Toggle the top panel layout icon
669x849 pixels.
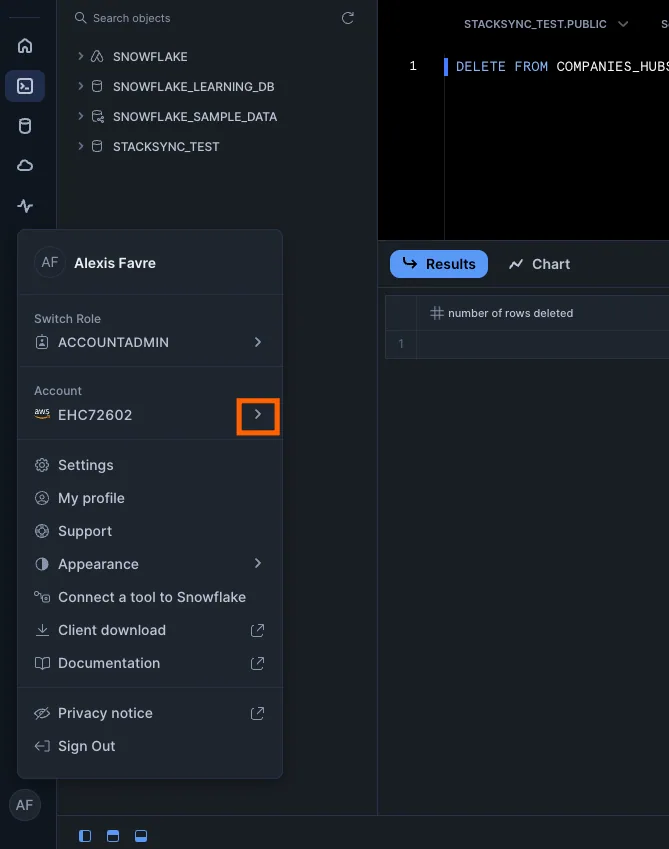coord(113,835)
